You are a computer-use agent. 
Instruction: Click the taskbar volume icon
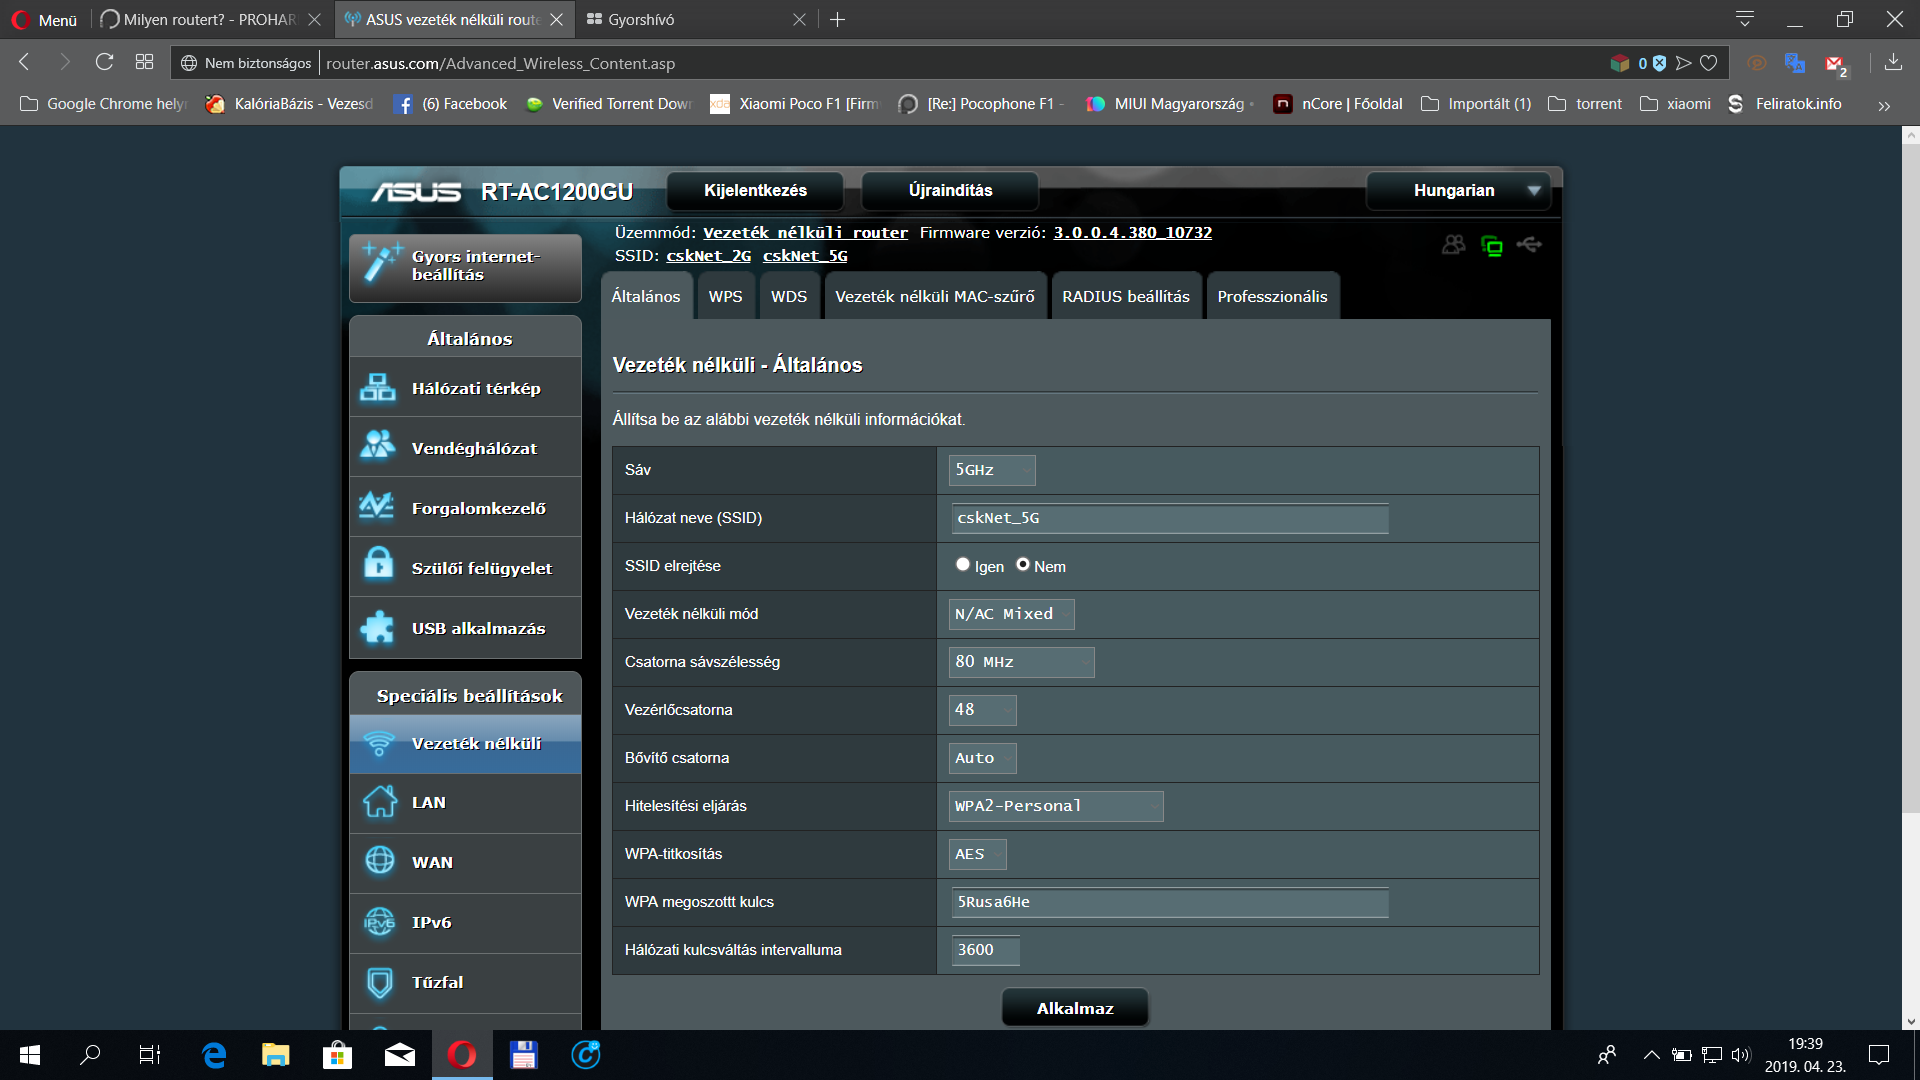click(x=1741, y=1055)
